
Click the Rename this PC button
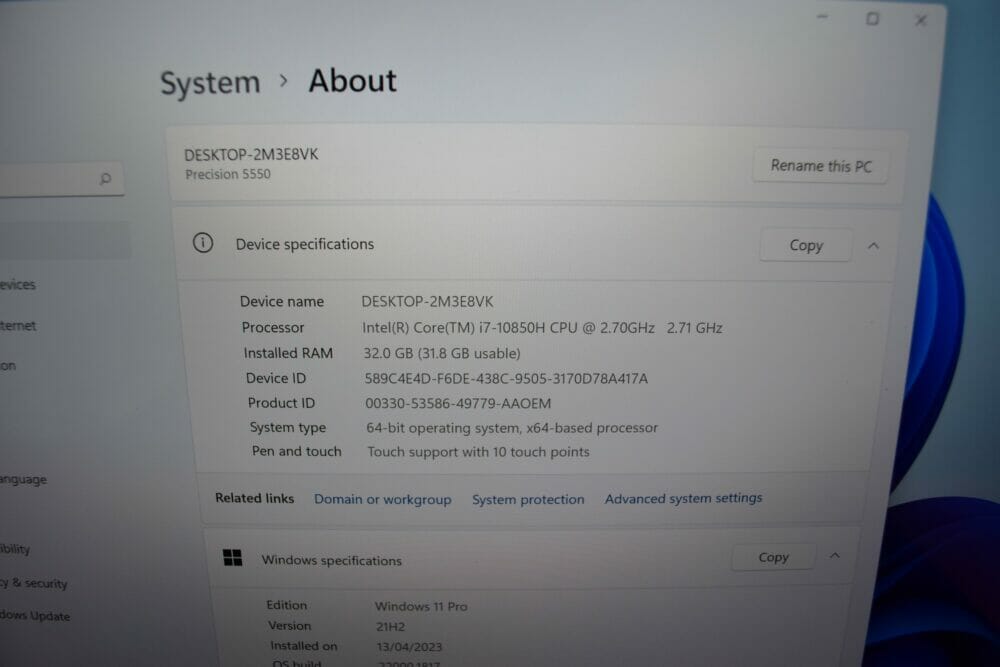[820, 166]
